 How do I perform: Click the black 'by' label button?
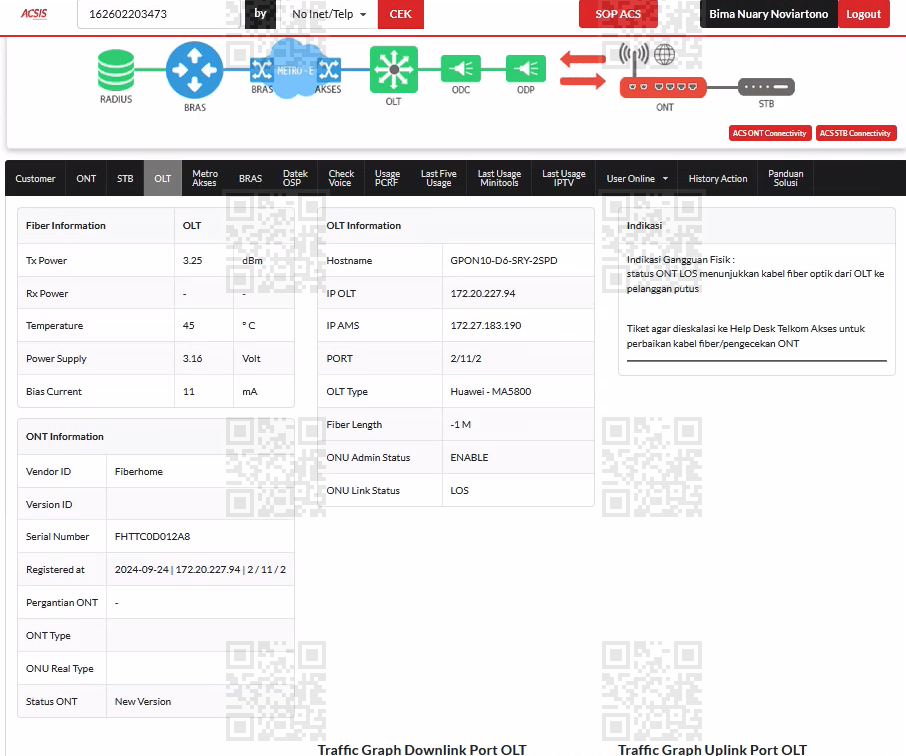260,14
